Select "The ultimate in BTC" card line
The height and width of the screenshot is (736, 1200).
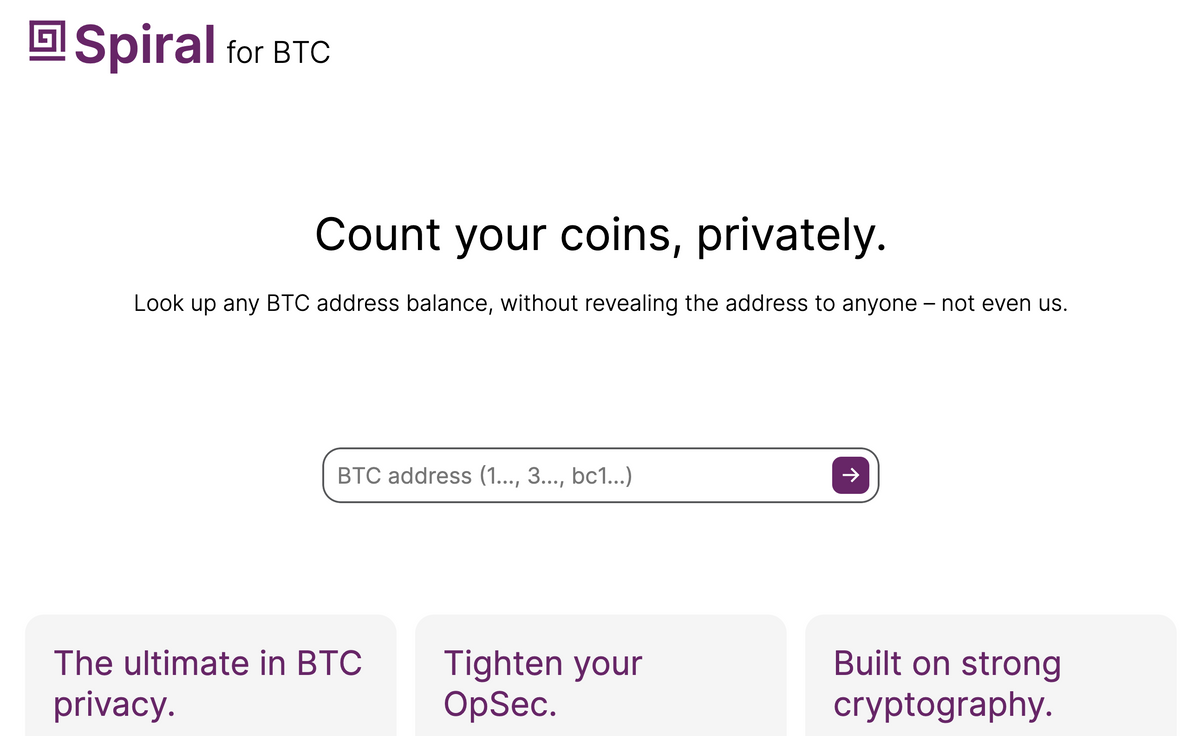[x=208, y=663]
